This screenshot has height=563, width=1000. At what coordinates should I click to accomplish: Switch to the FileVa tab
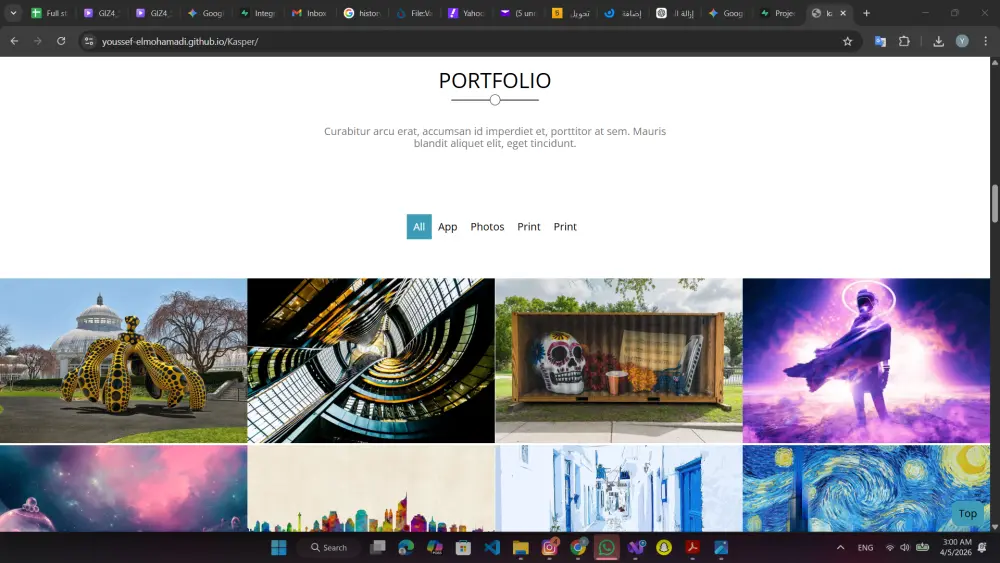[x=414, y=13]
